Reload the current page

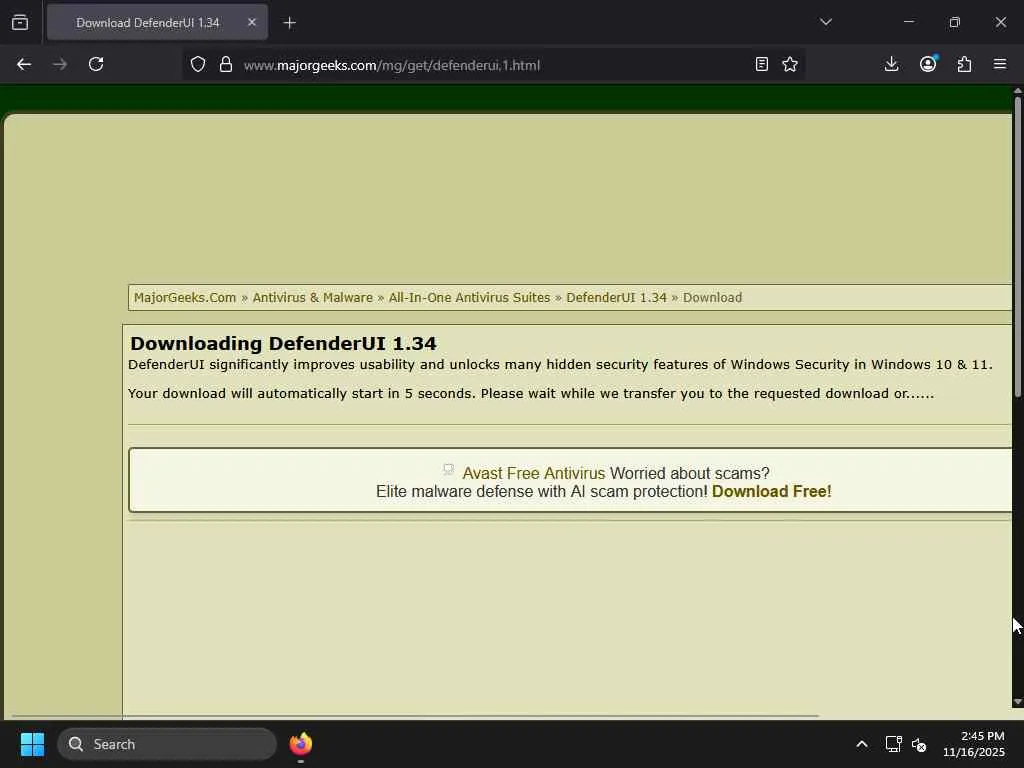(96, 64)
